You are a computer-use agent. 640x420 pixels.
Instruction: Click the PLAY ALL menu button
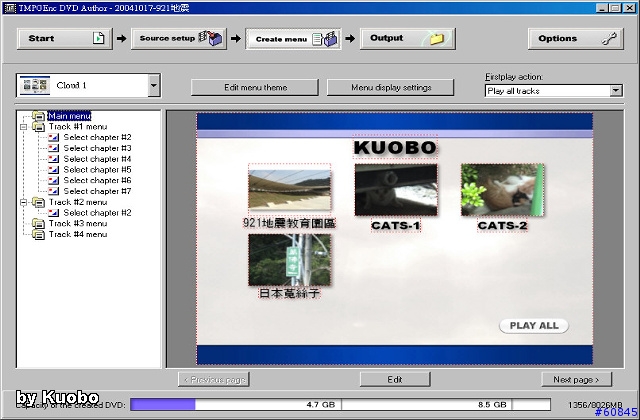click(x=534, y=326)
